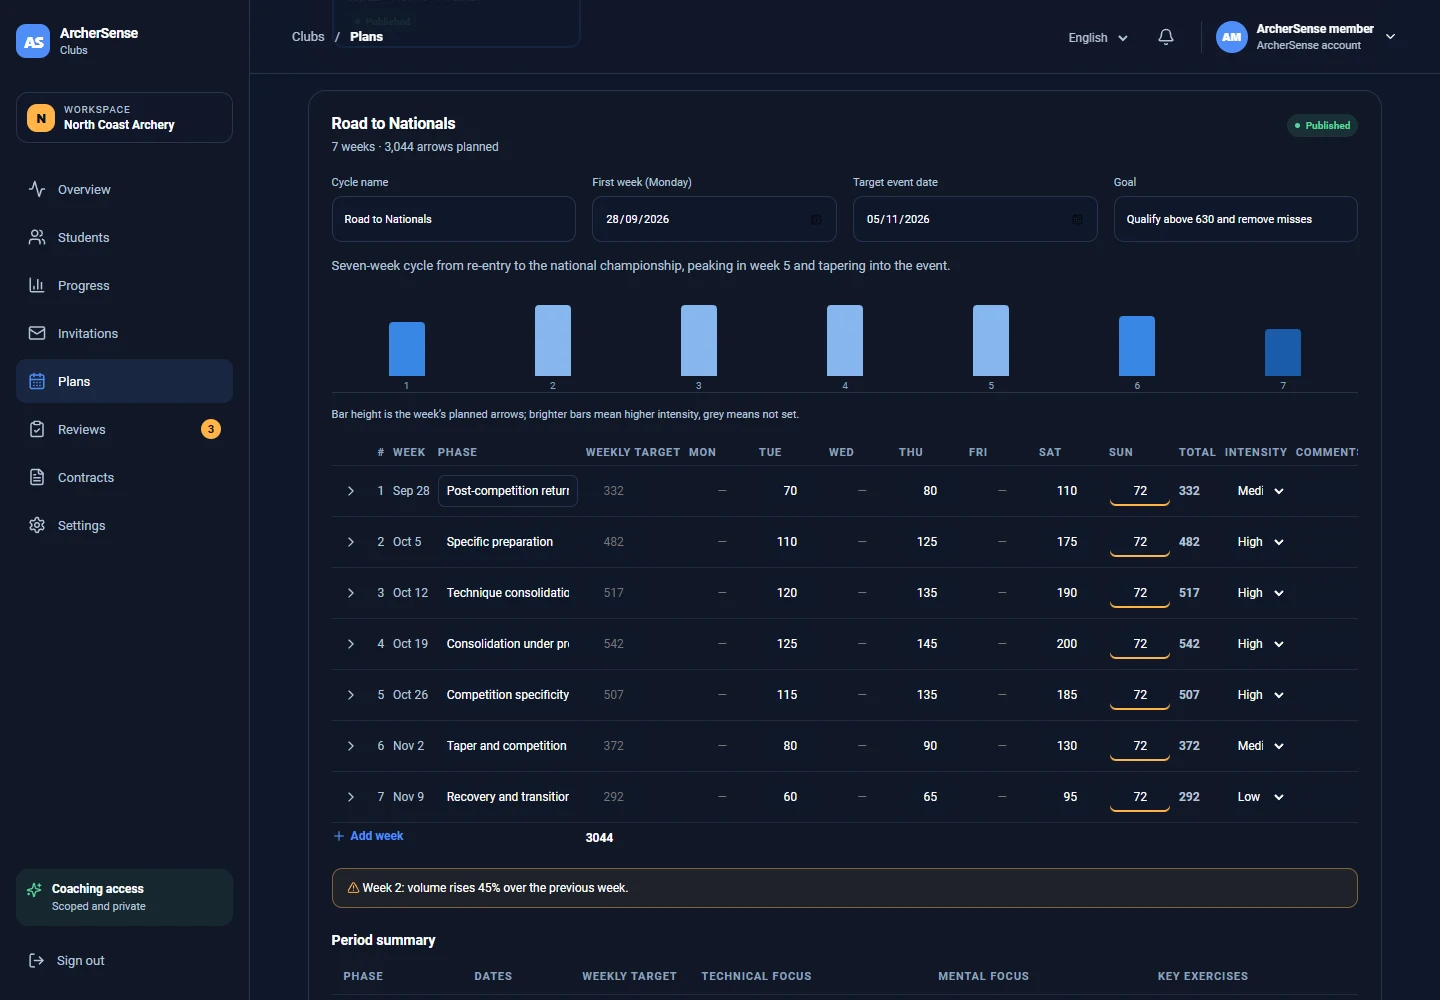Click the Contracts document icon
The height and width of the screenshot is (1000, 1440).
pyautogui.click(x=37, y=477)
